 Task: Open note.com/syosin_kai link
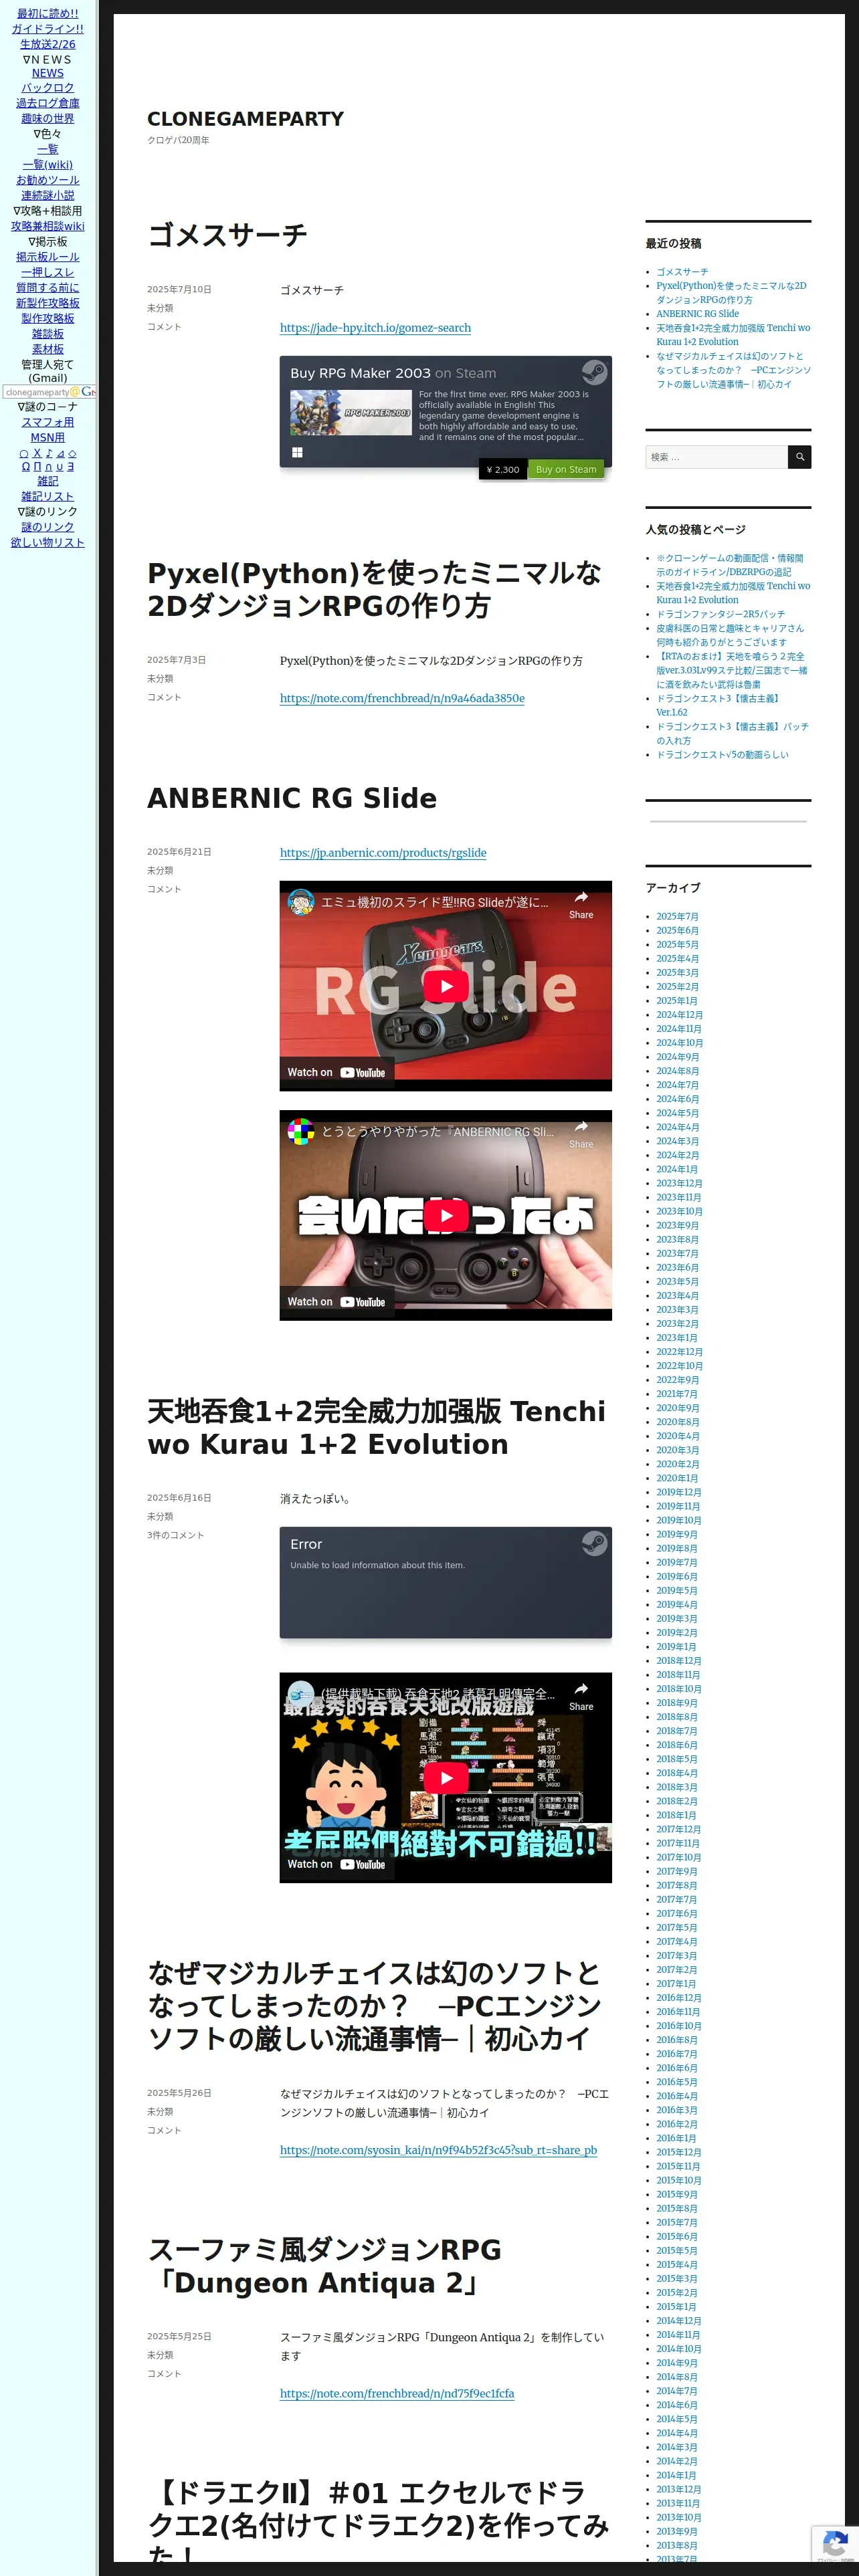pos(438,2150)
